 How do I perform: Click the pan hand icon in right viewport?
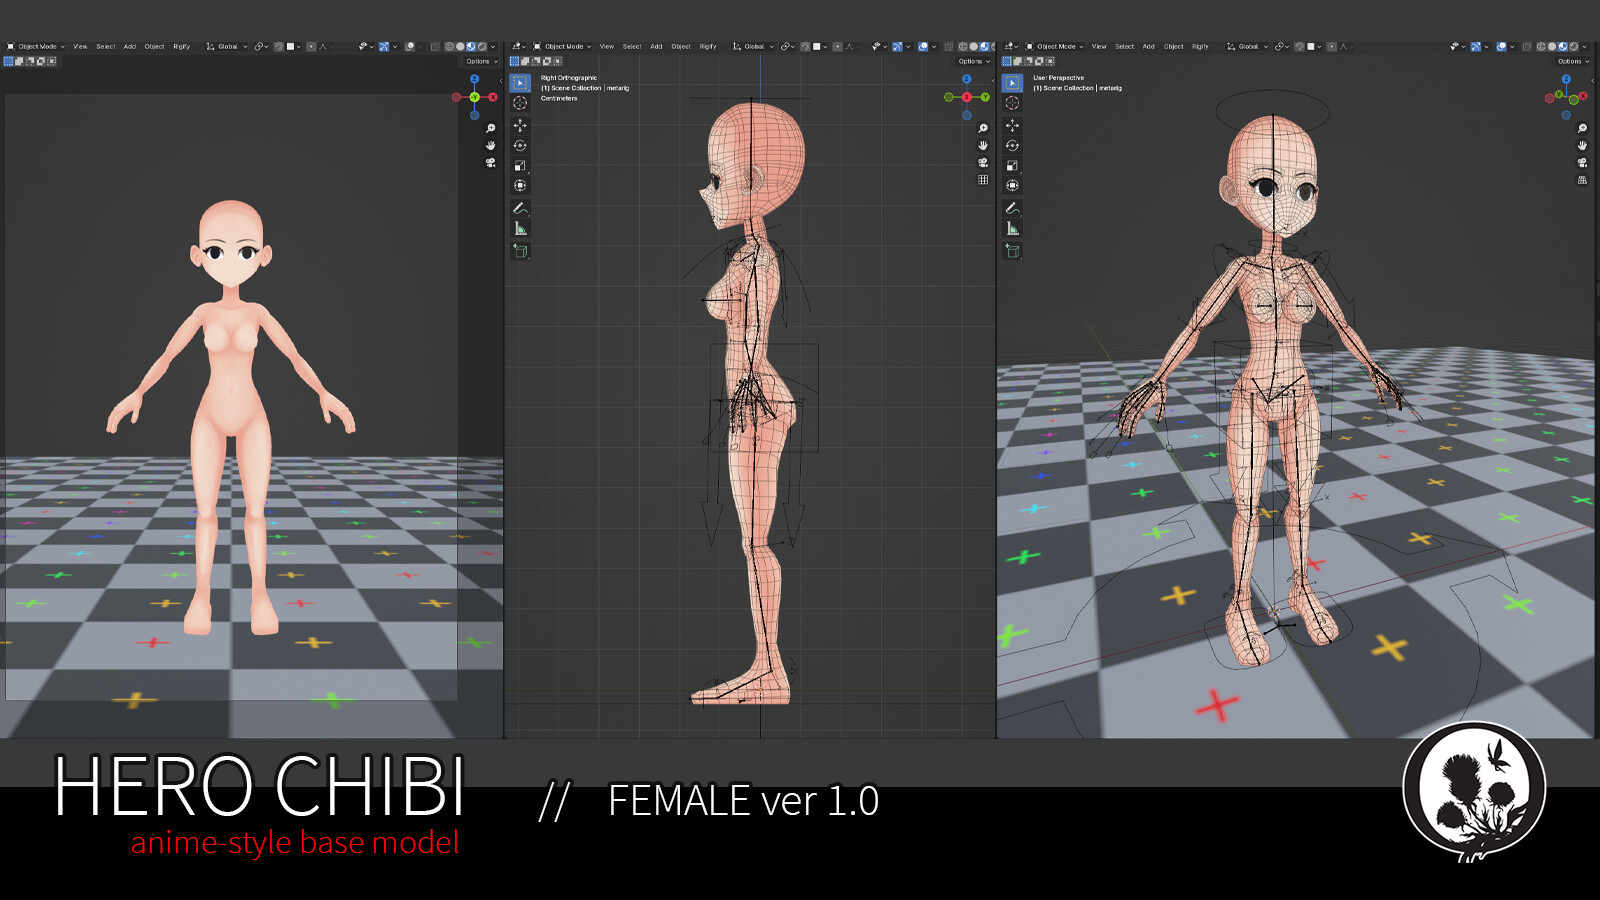tap(1582, 145)
